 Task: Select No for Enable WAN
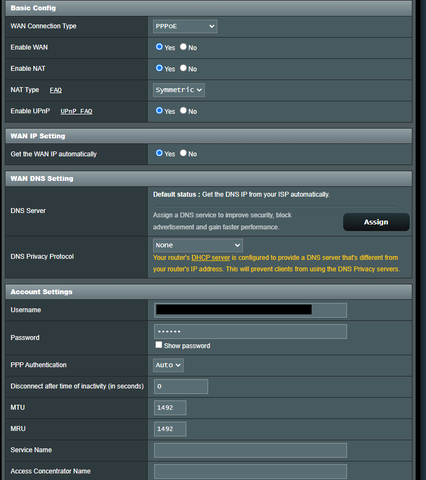183,47
